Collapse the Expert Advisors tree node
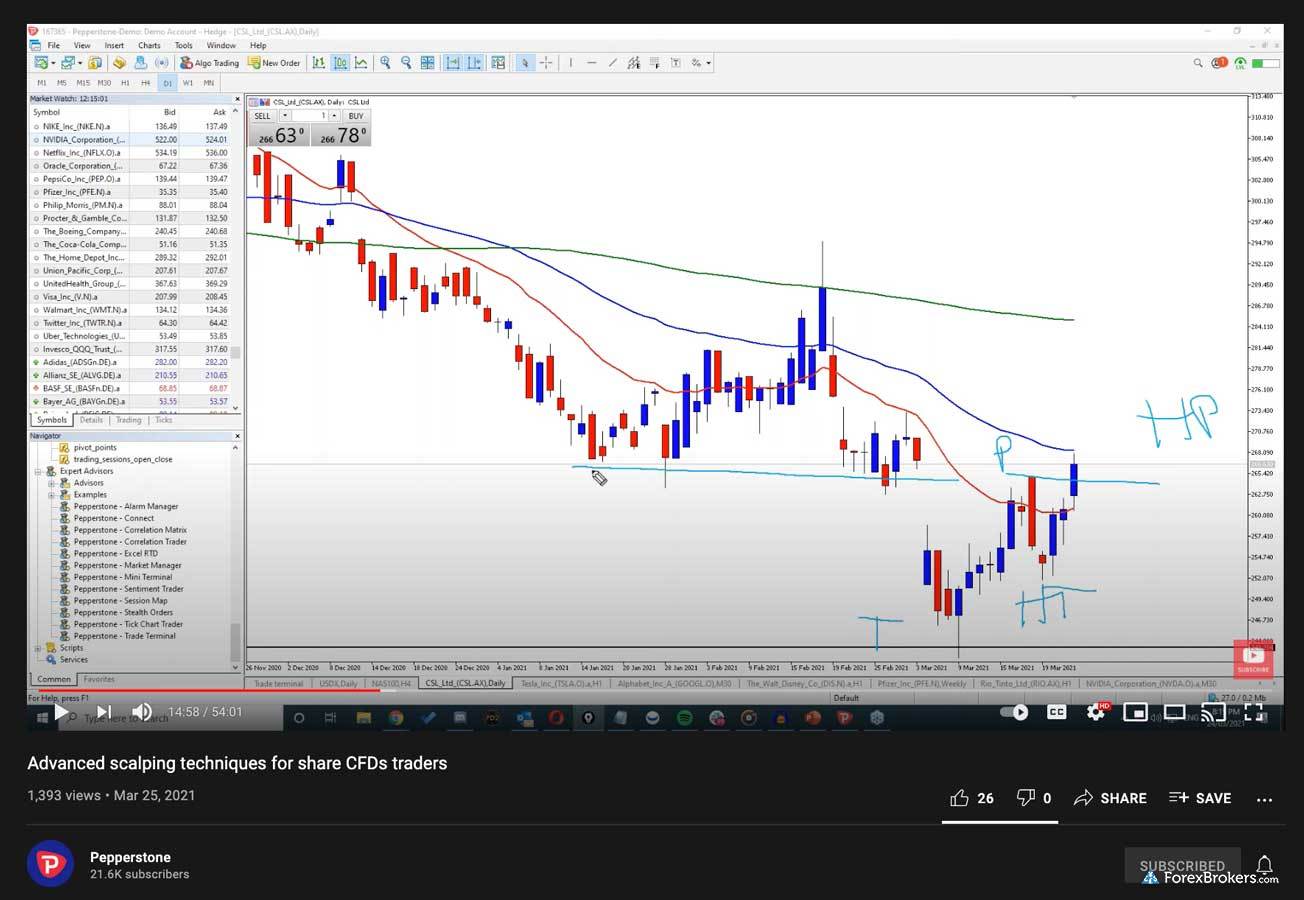 [39, 471]
